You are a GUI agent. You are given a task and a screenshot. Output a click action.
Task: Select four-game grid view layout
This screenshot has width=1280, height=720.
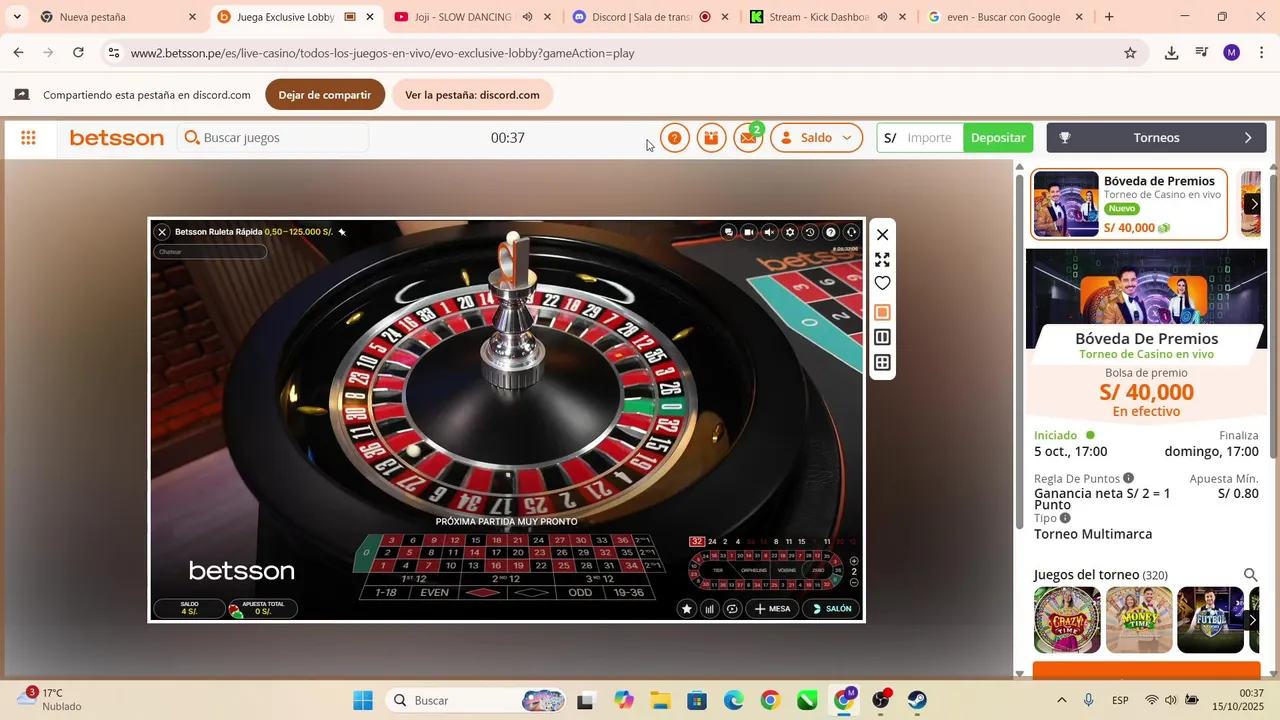tap(882, 362)
